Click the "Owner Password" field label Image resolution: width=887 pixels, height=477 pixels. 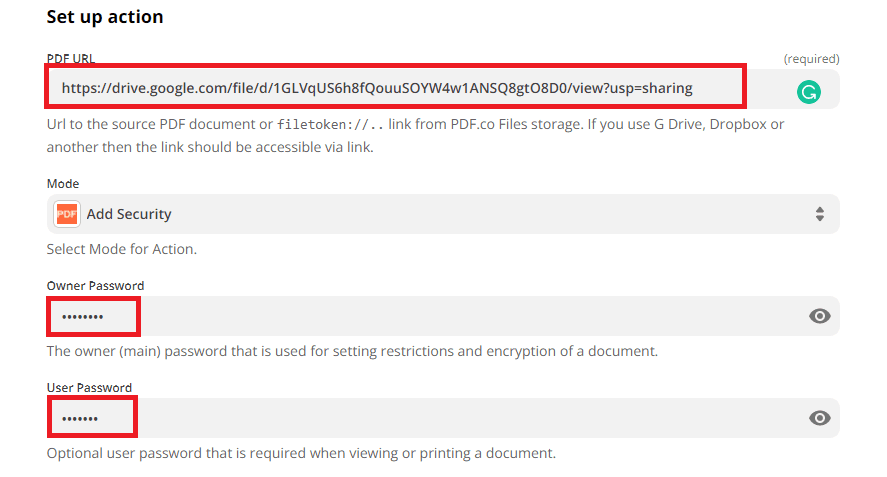[x=95, y=286]
